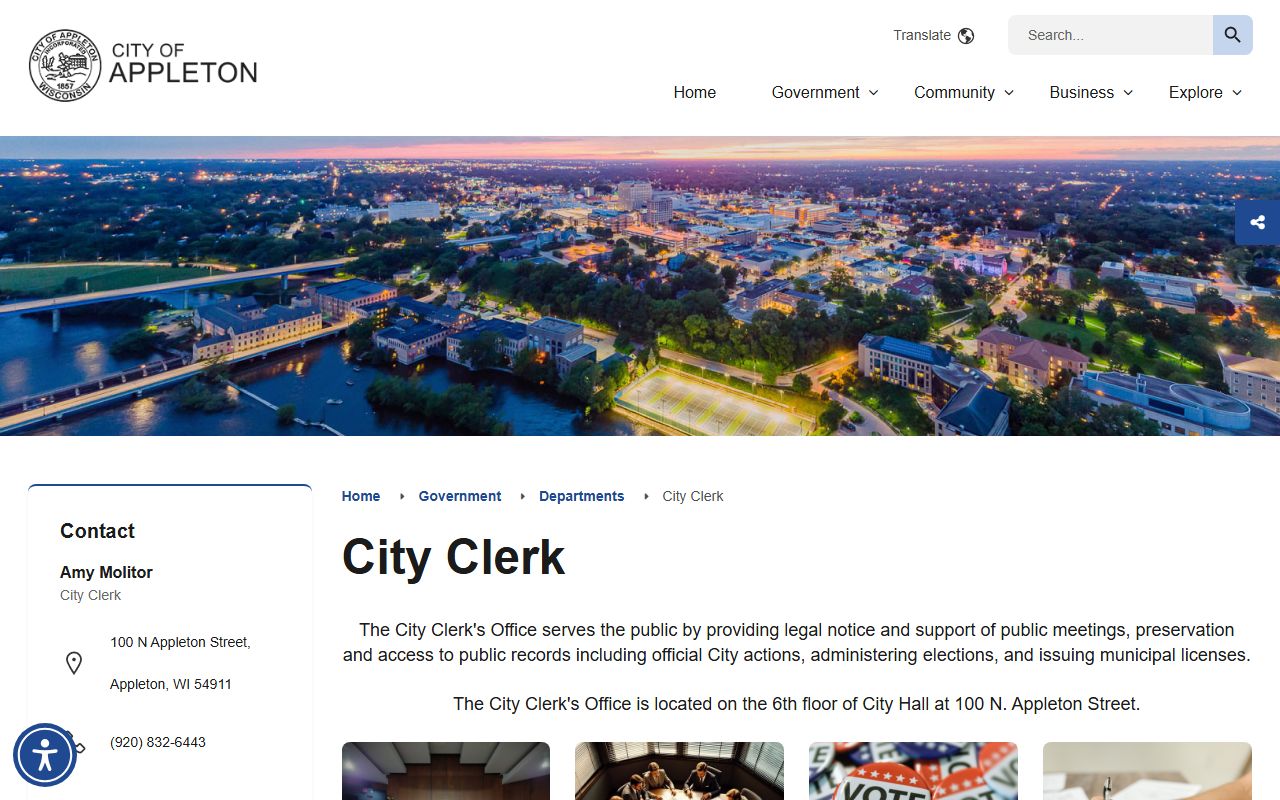The height and width of the screenshot is (800, 1280).
Task: Open the meeting table thumbnail card
Action: click(x=679, y=771)
